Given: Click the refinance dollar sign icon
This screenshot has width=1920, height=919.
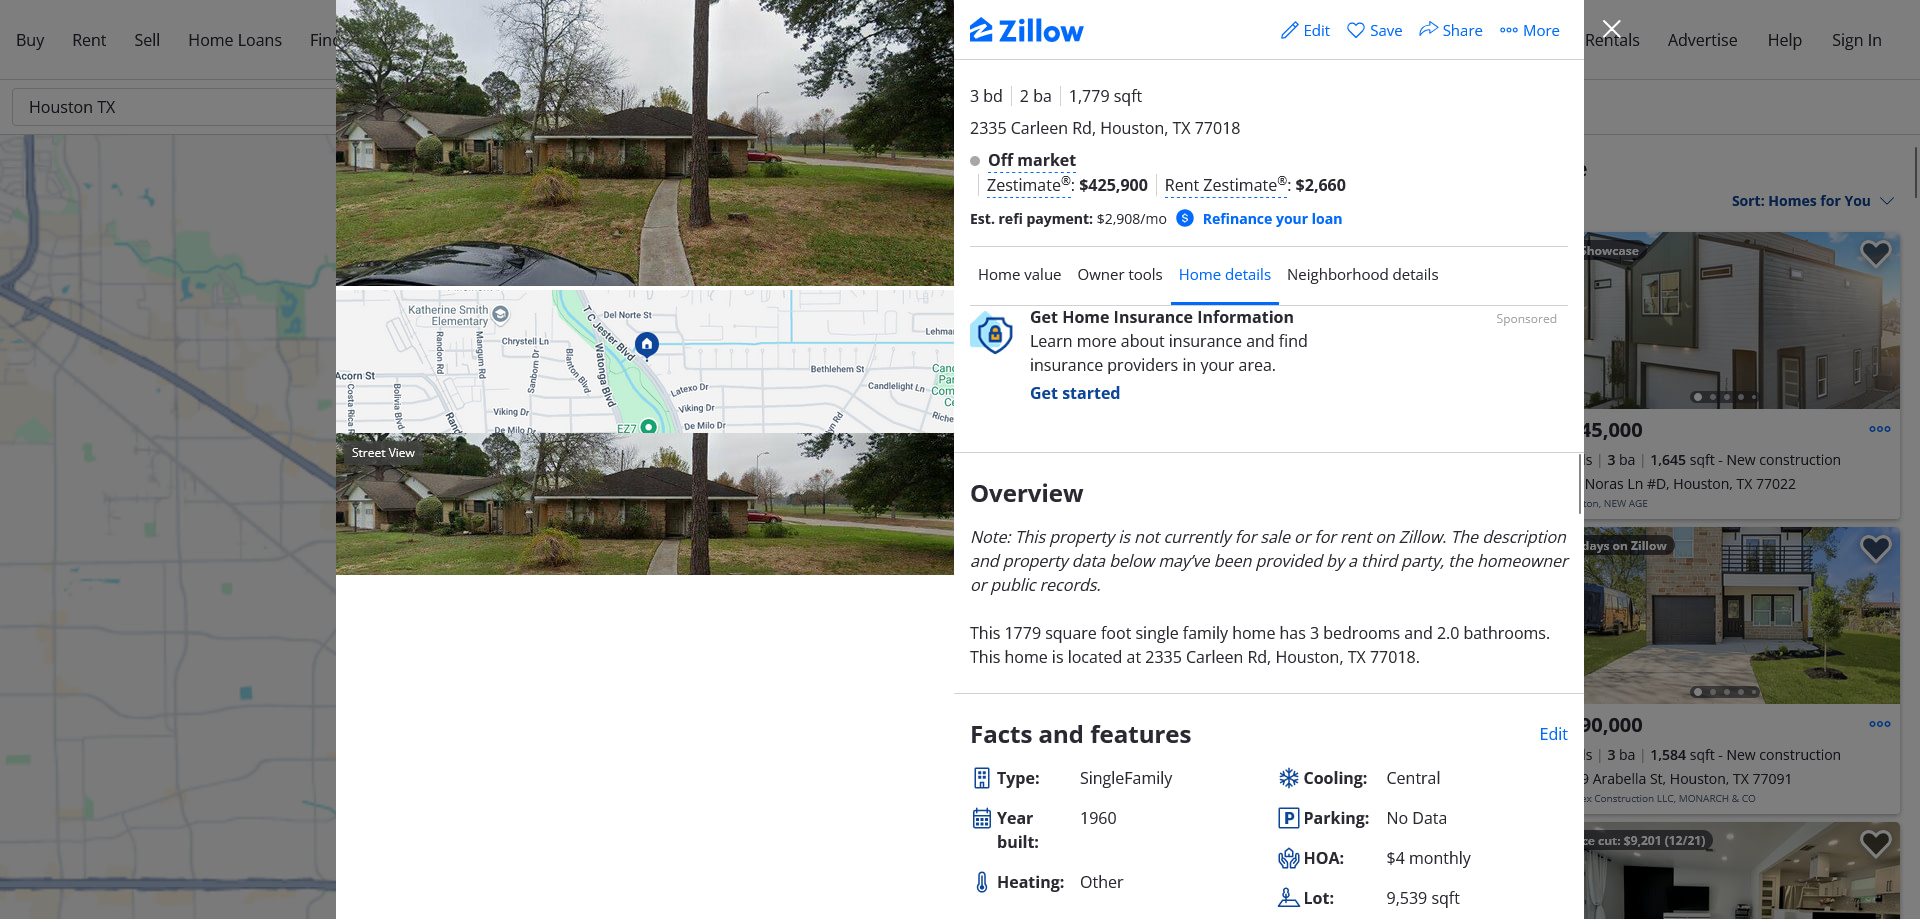Looking at the screenshot, I should click(1185, 218).
